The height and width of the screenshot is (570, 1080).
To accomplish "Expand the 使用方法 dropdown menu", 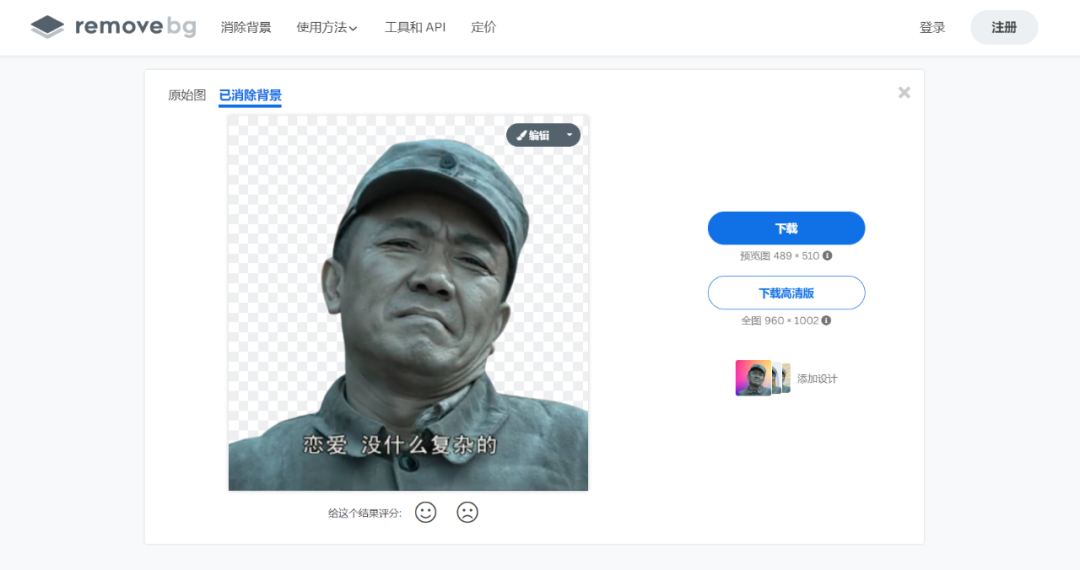I will [327, 28].
